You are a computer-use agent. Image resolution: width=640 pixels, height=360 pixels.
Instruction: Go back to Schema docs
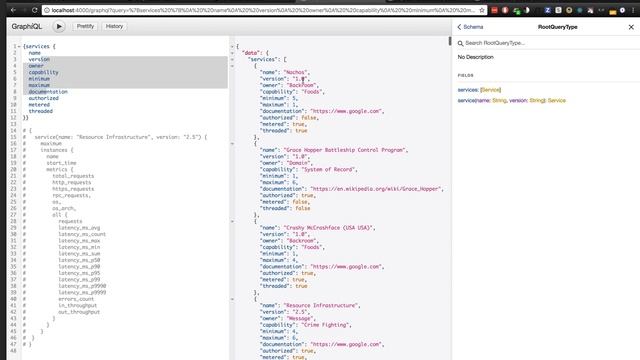click(x=473, y=27)
